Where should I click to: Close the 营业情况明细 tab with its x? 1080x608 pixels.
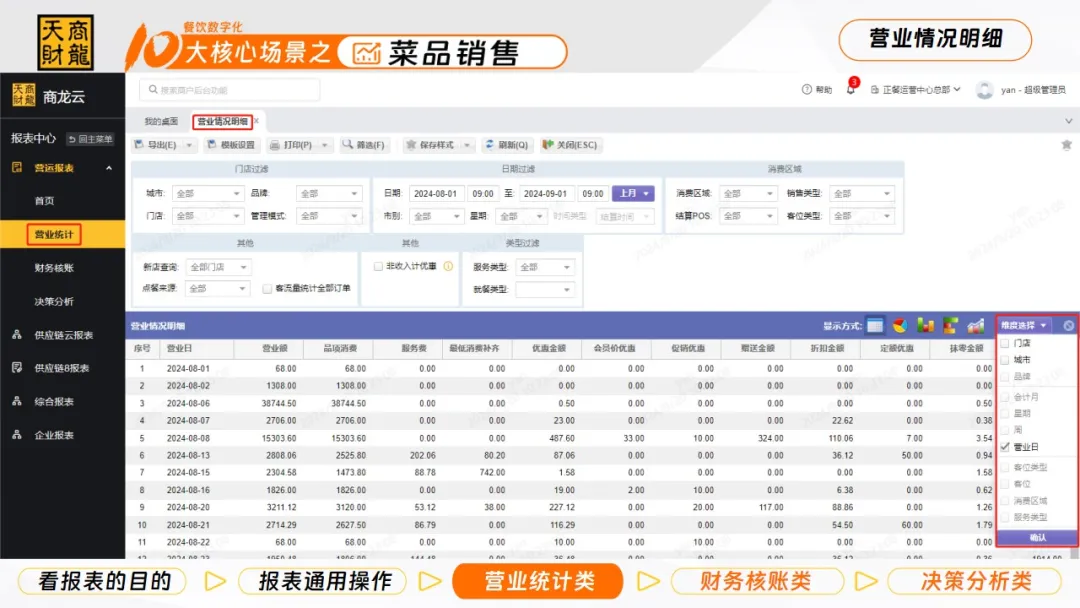[x=256, y=121]
